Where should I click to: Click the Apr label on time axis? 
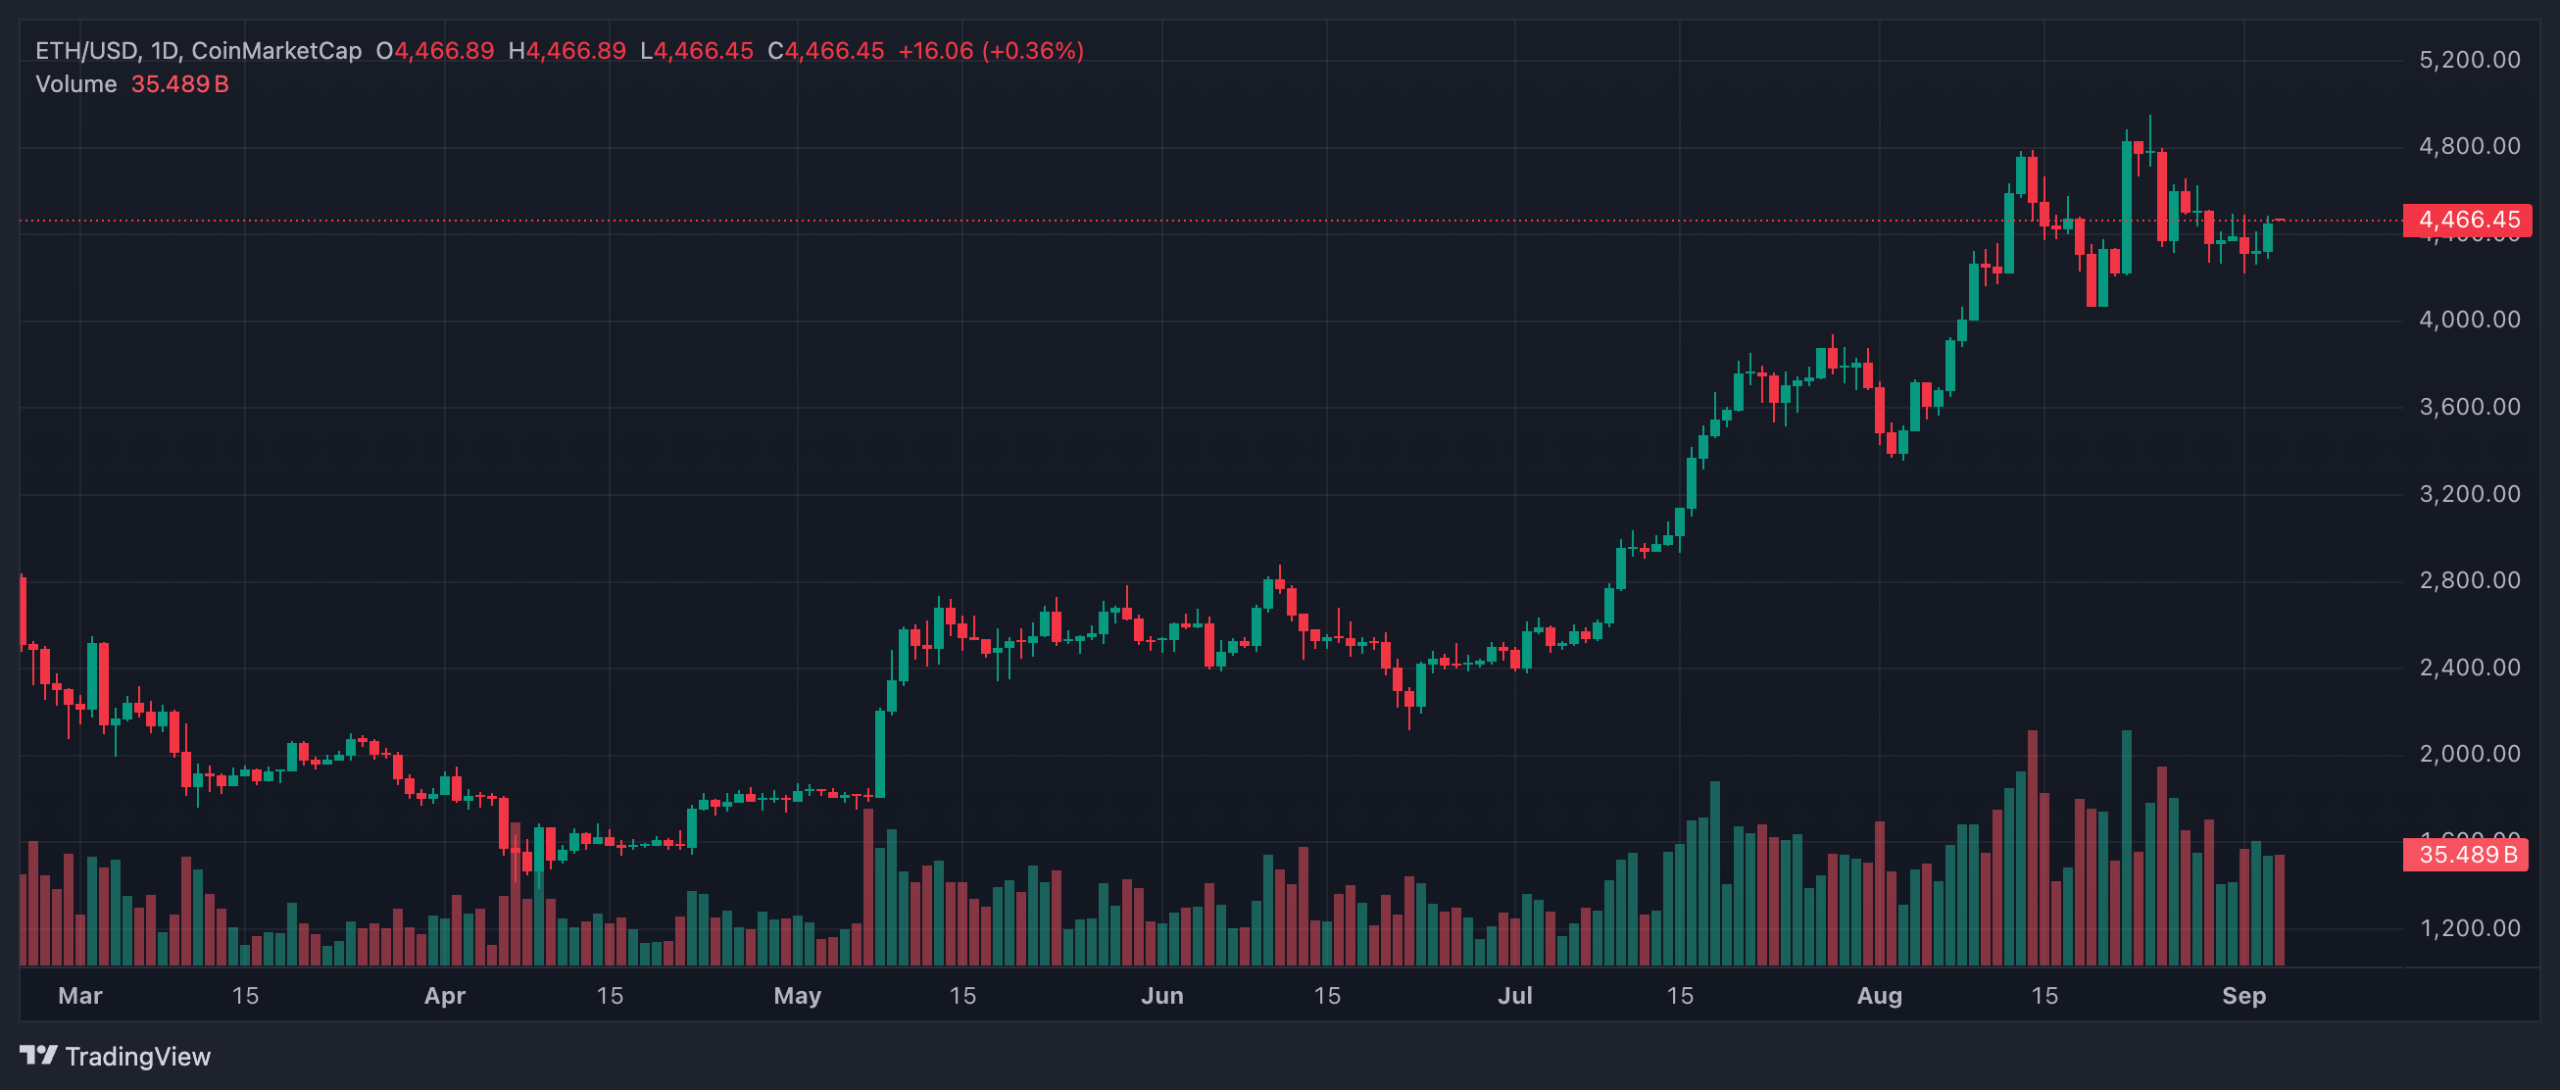point(444,995)
